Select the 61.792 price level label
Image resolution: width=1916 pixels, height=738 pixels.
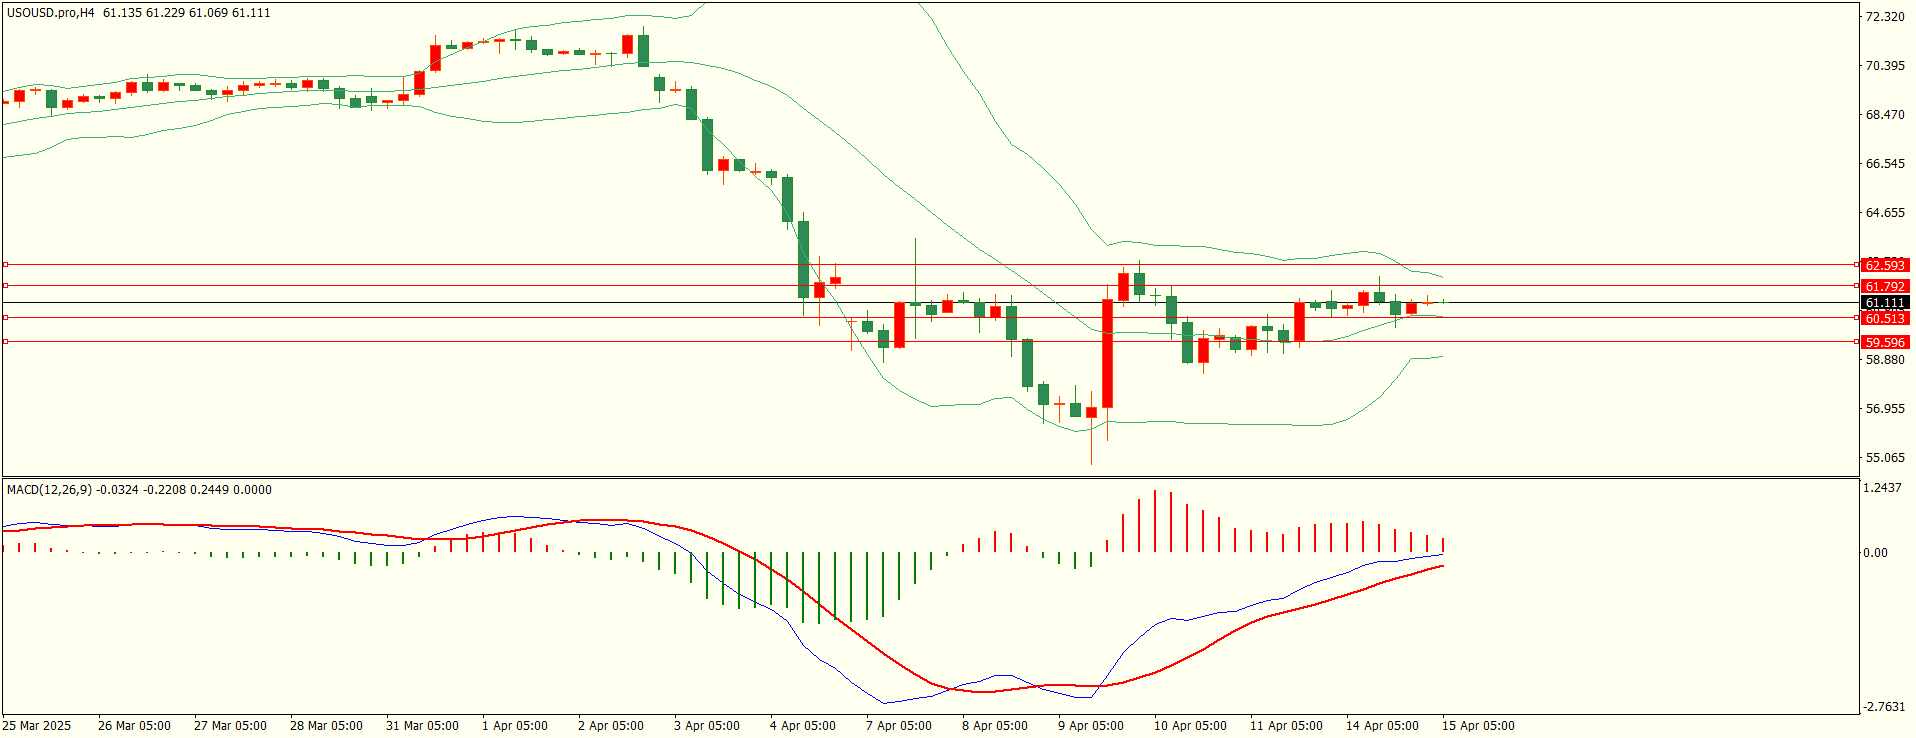tap(1885, 286)
